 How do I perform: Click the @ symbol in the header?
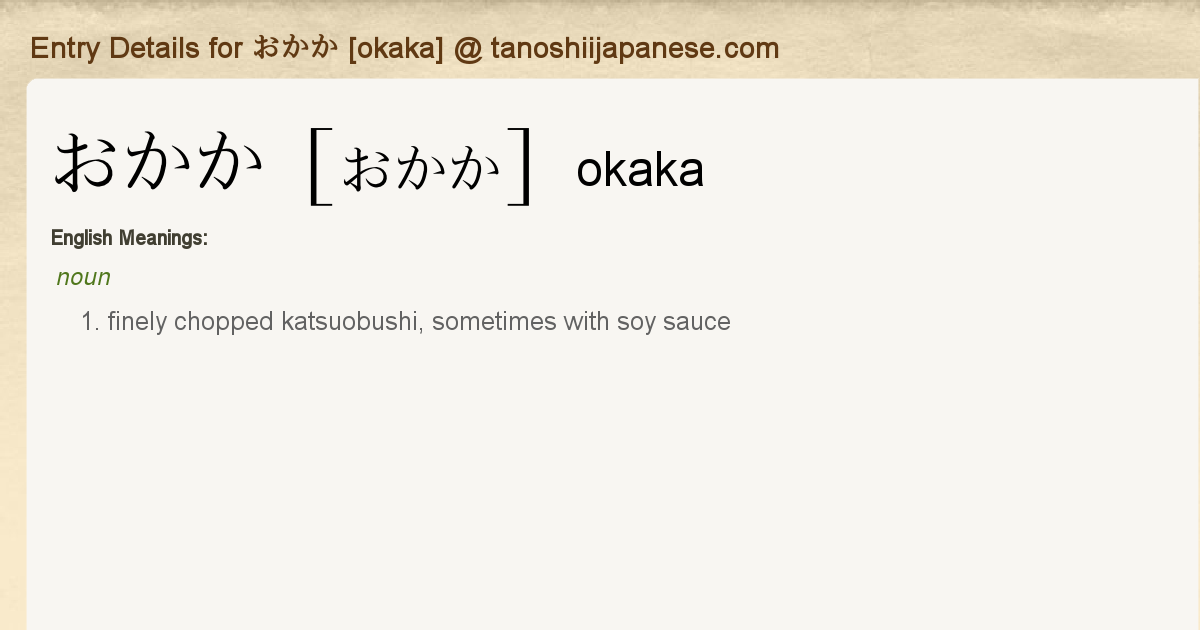click(x=467, y=48)
